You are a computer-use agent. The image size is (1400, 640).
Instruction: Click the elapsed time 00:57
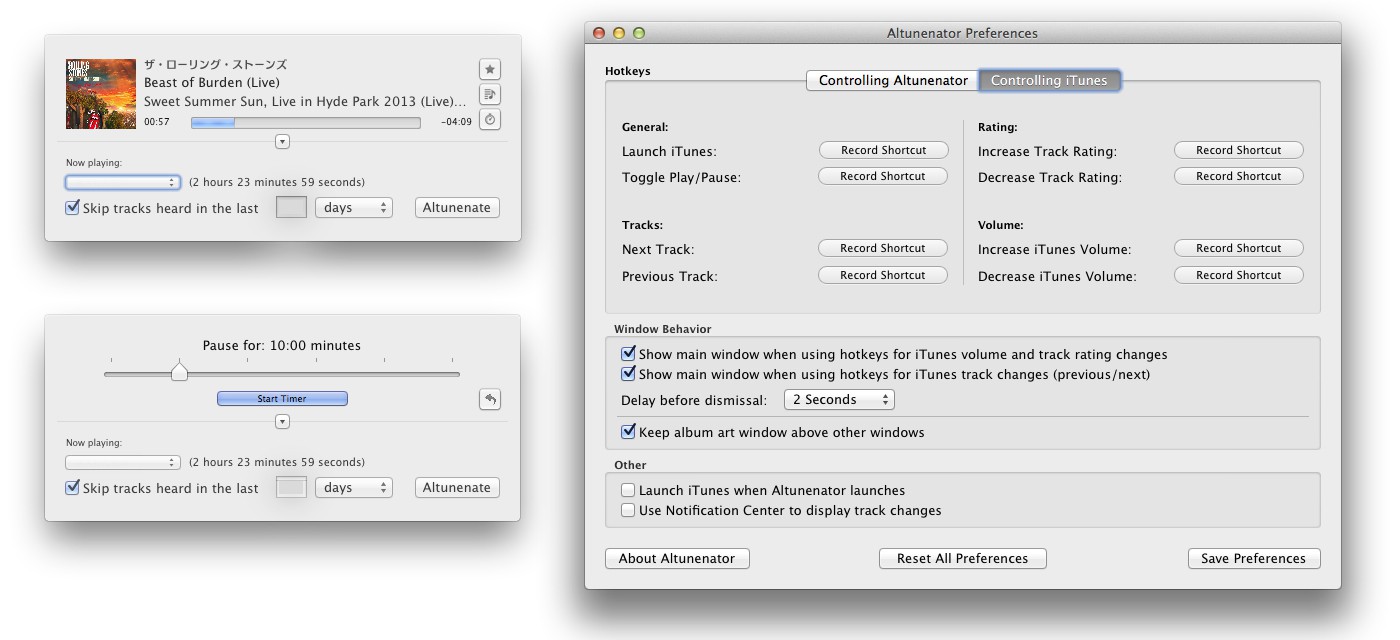pos(157,122)
